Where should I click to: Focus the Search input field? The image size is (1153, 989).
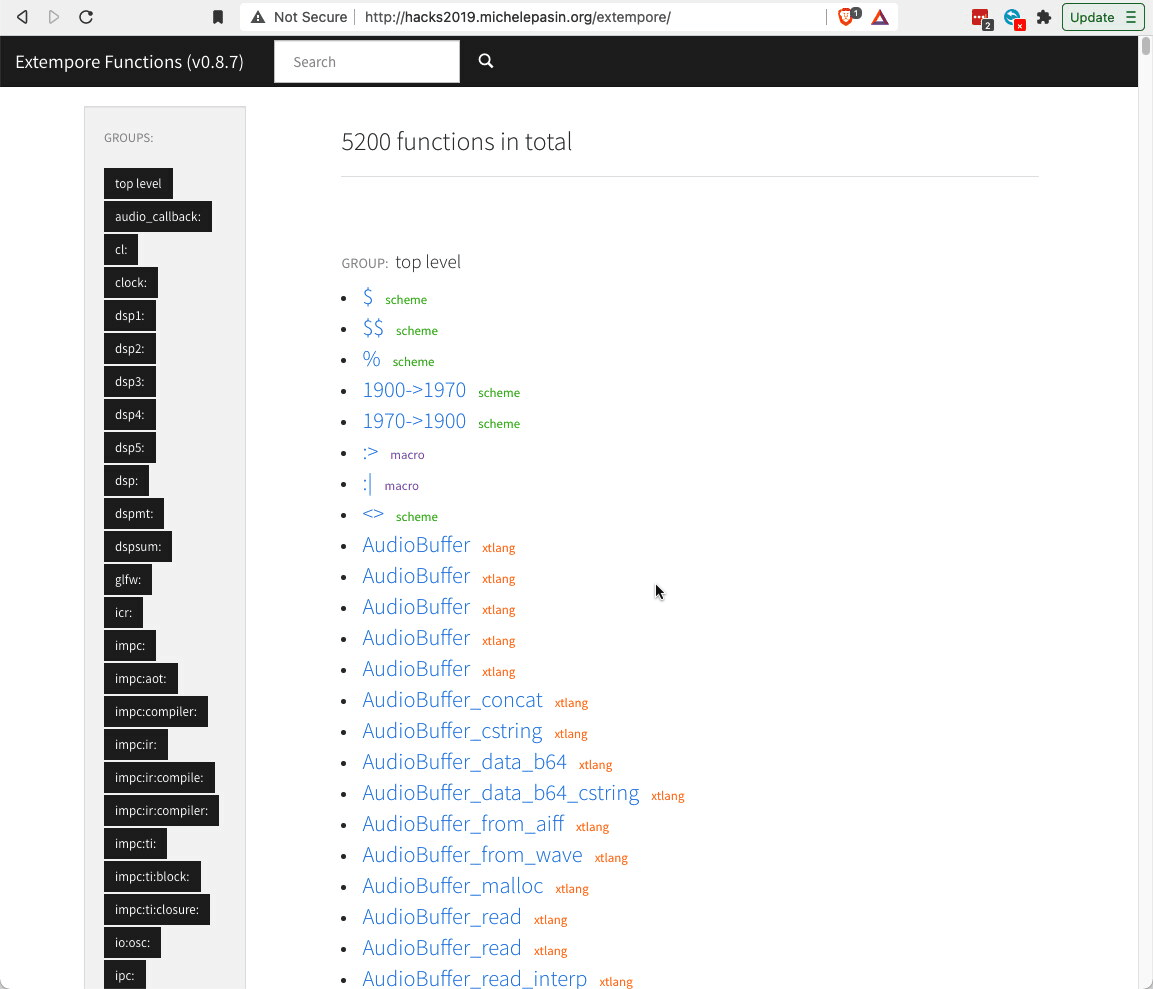click(x=366, y=62)
